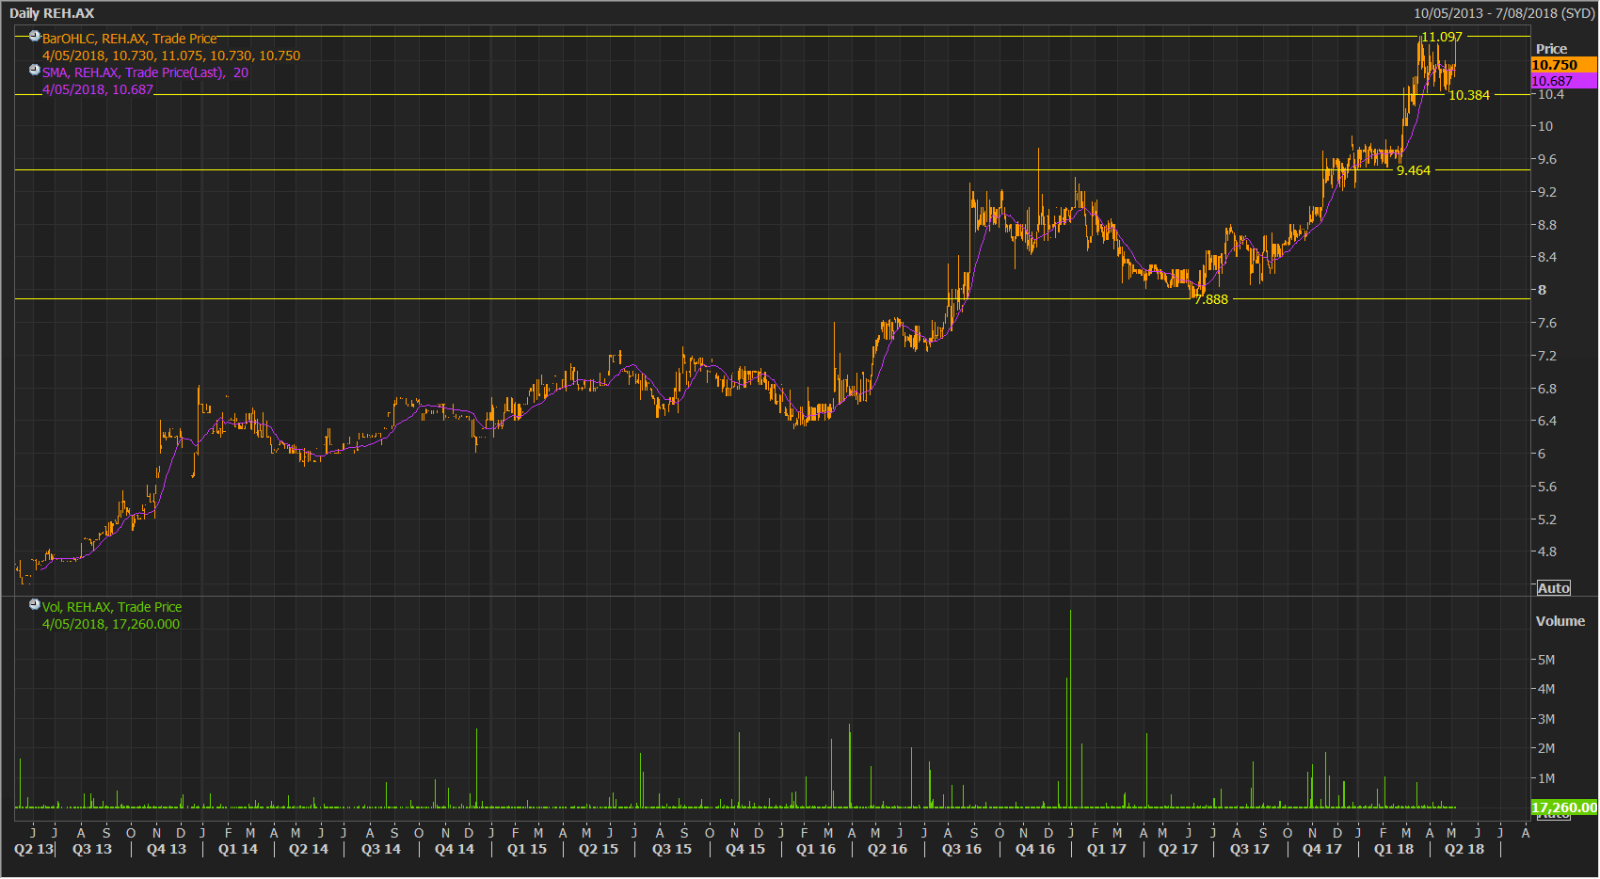Viewport: 1600px width, 879px height.
Task: Click the 7.2 tick on price axis
Action: pyautogui.click(x=1547, y=356)
